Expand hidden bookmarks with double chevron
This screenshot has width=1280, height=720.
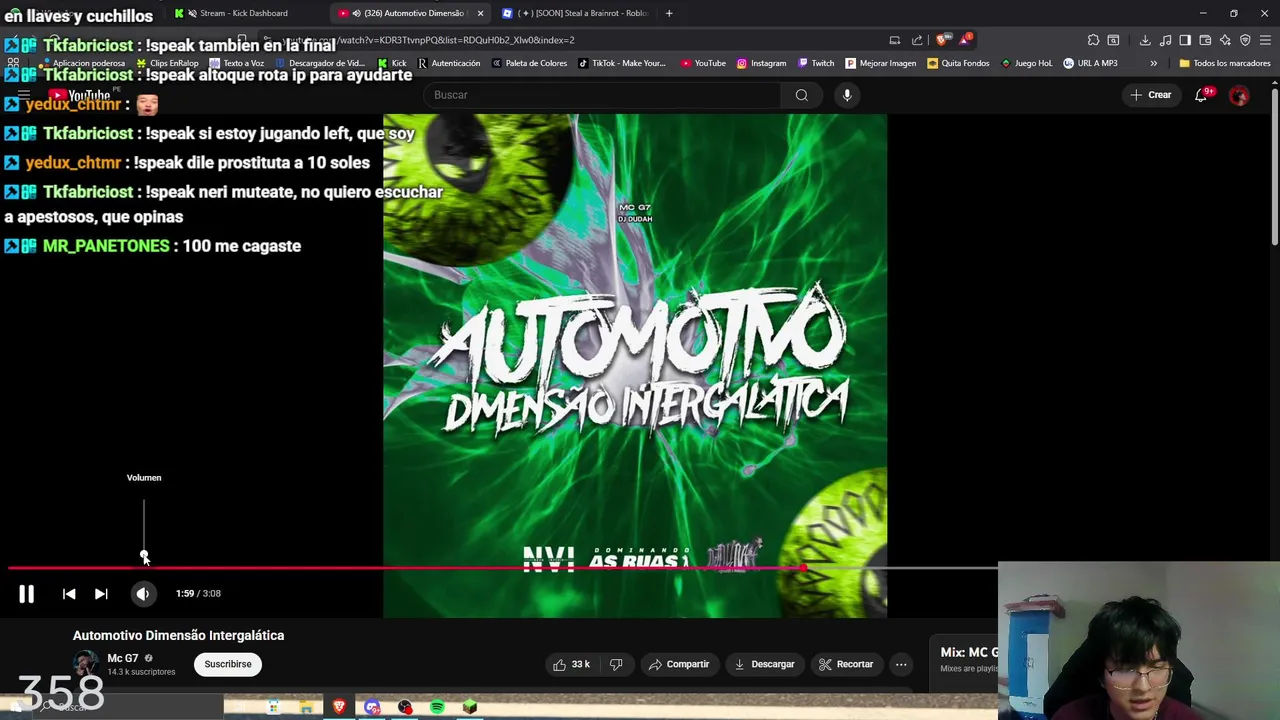coord(1153,63)
